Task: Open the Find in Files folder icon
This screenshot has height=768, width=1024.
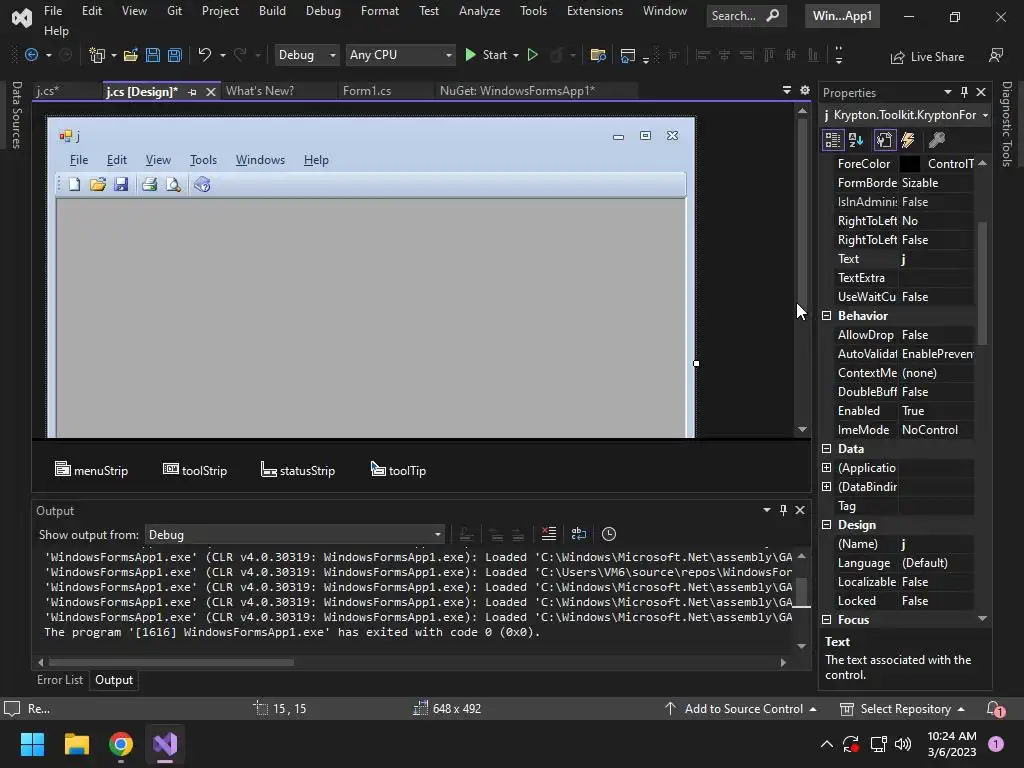Action: 598,56
